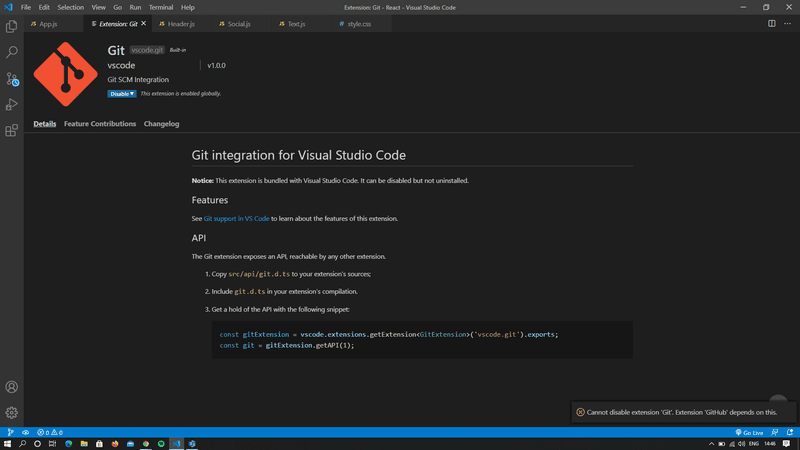Click the Accounts icon in activity bar
This screenshot has height=450, width=800.
[x=12, y=387]
